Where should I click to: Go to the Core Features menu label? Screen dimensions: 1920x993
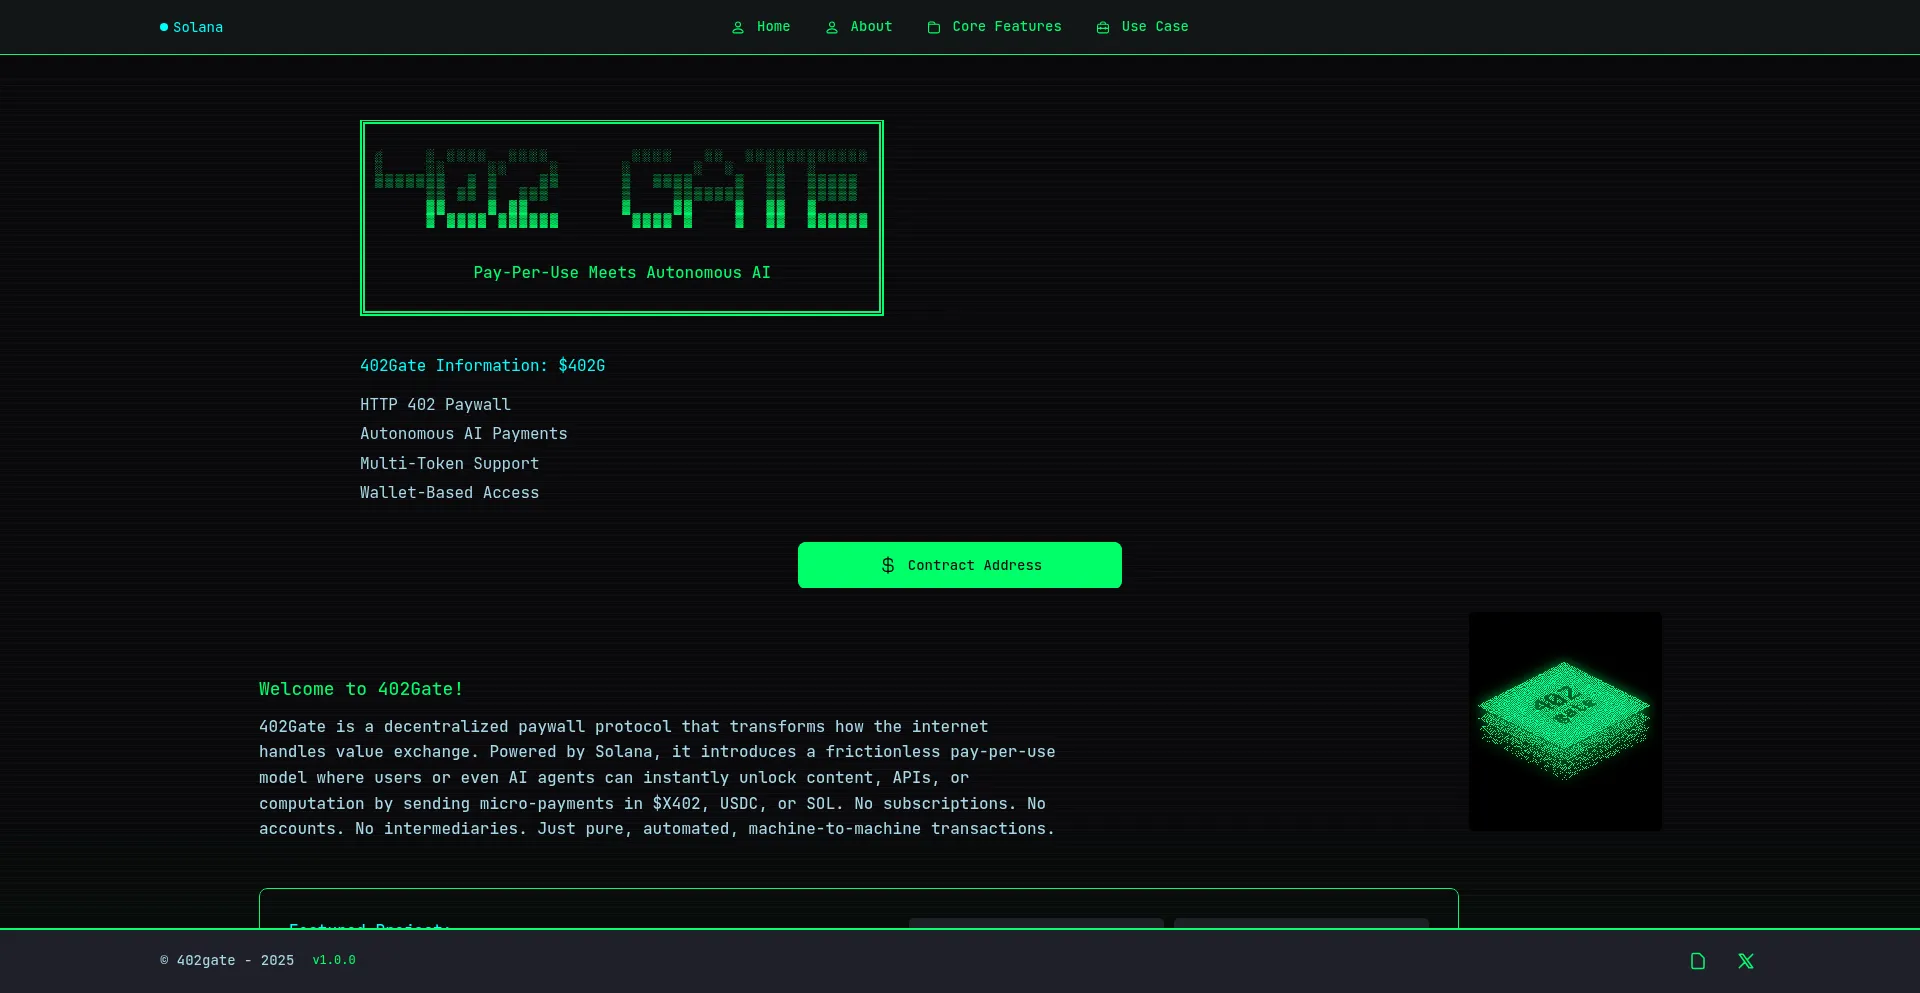(x=1007, y=27)
